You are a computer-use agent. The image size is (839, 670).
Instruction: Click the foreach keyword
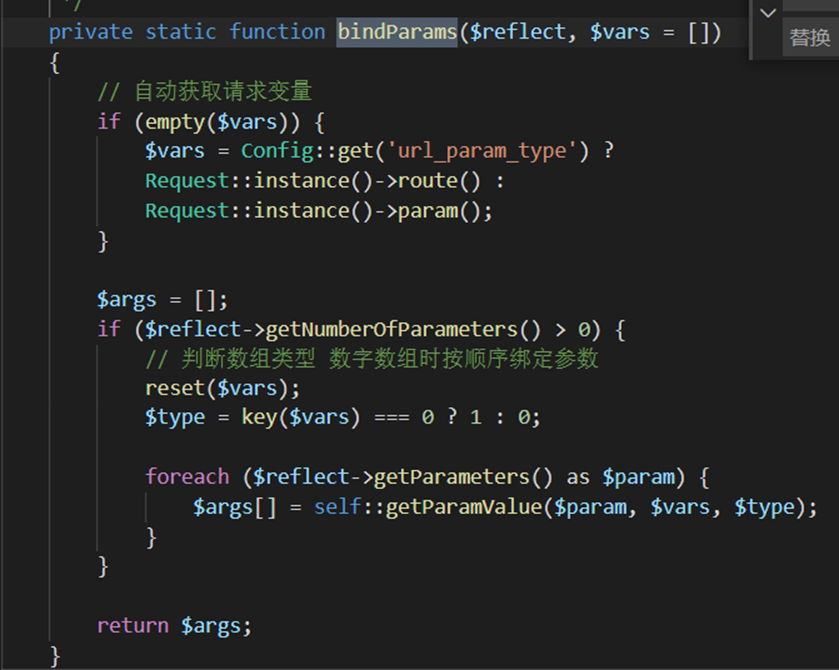187,476
